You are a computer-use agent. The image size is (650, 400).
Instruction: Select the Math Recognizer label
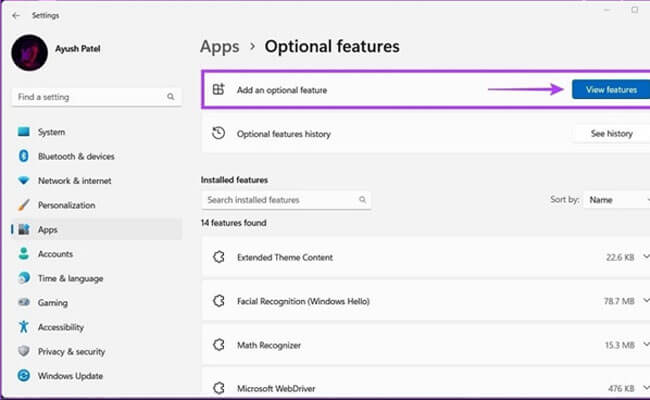pos(269,345)
